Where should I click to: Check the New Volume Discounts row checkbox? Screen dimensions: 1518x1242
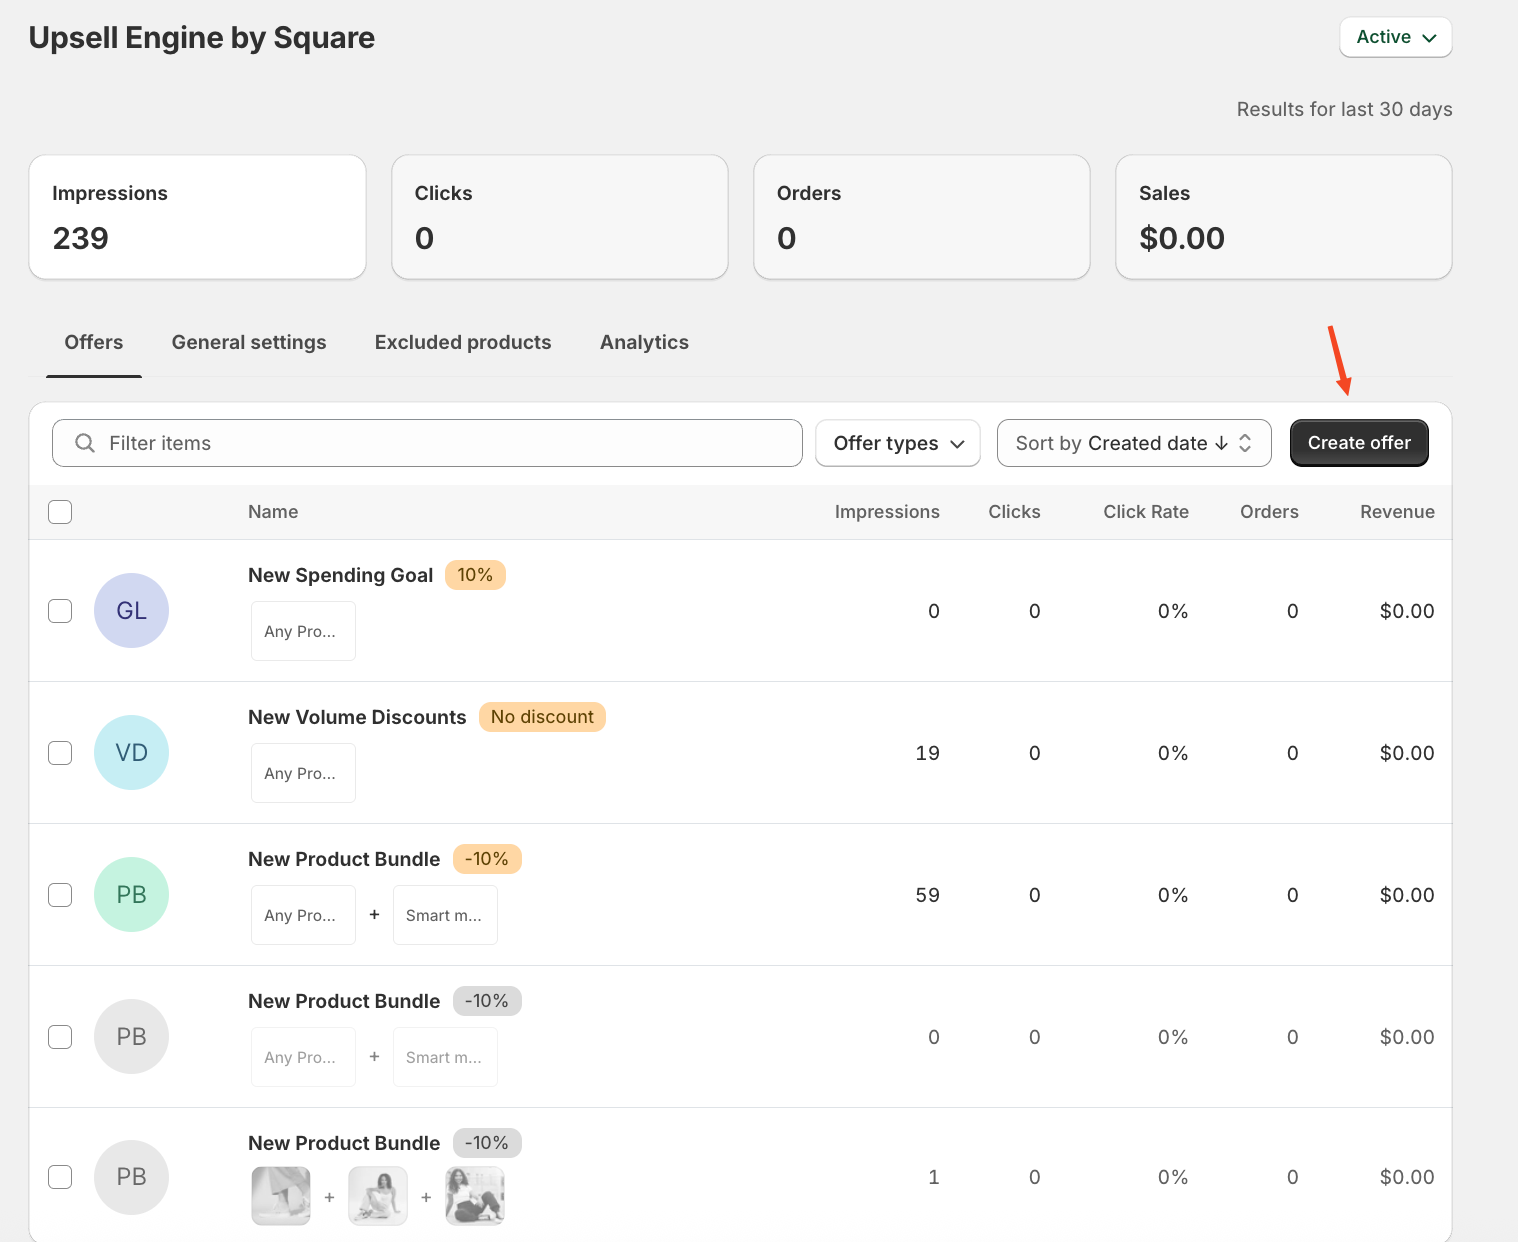(60, 753)
